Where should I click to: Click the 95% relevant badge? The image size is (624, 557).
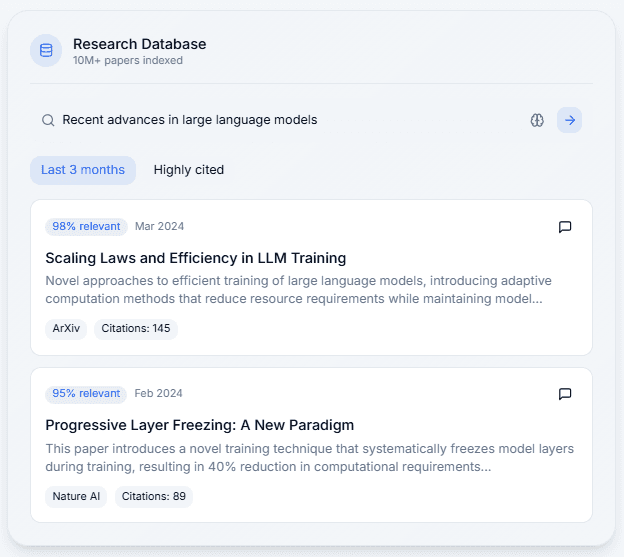tap(86, 393)
